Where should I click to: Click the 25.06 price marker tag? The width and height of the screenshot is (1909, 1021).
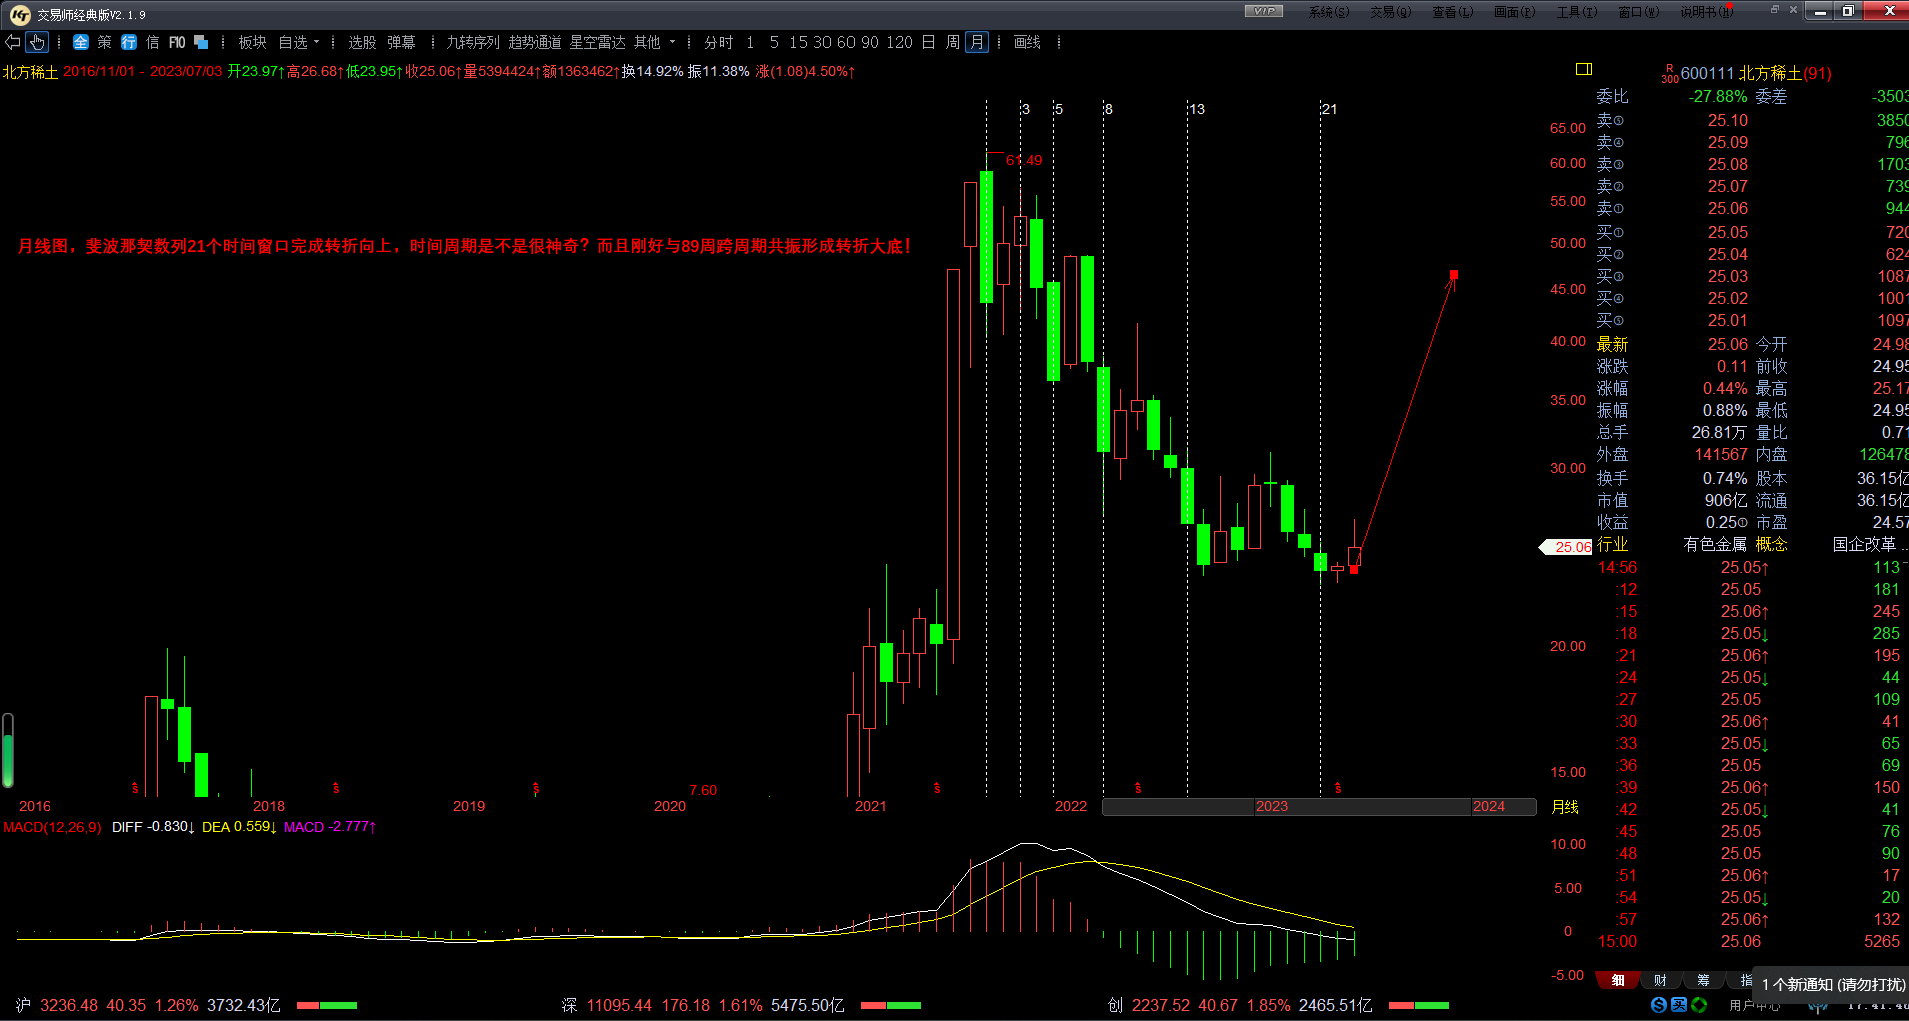[1566, 547]
